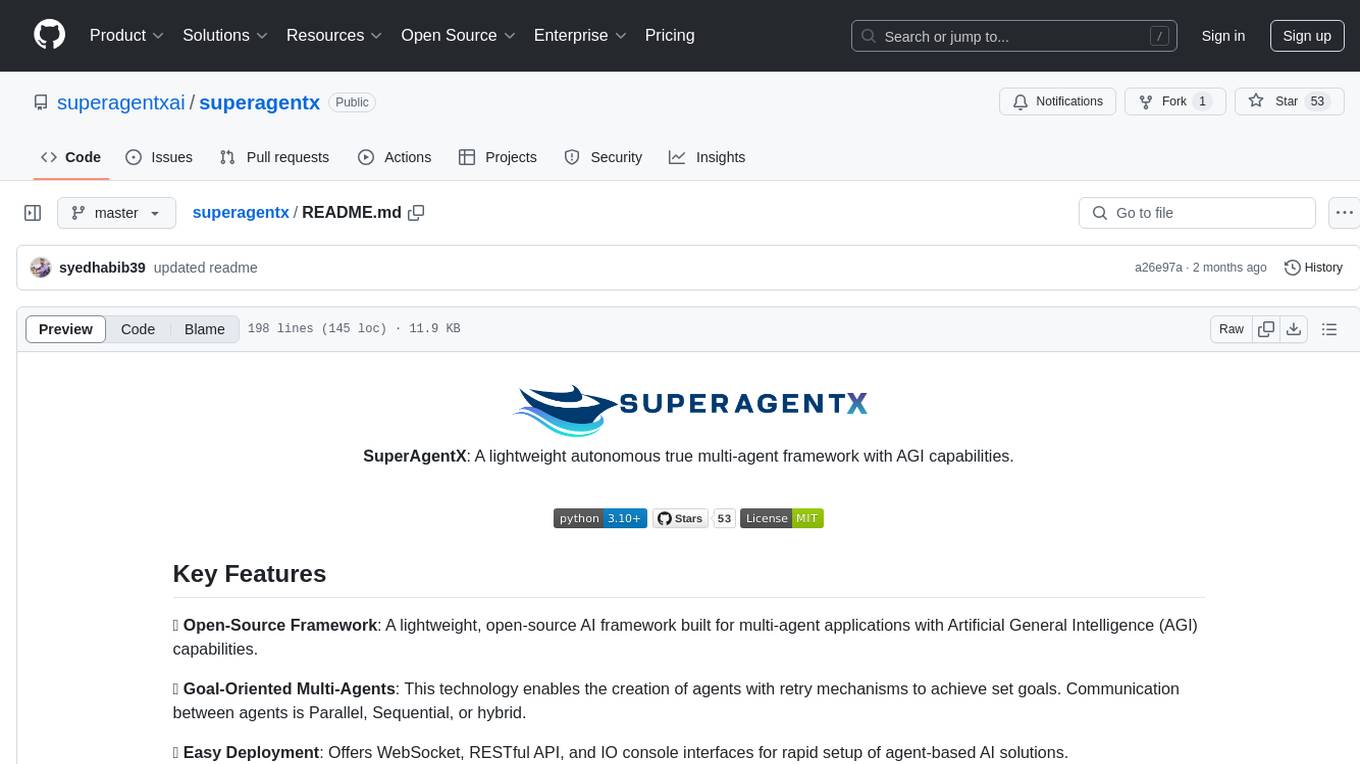Click the syedhabib39 avatar image
This screenshot has height=764, width=1360.
[x=41, y=268]
